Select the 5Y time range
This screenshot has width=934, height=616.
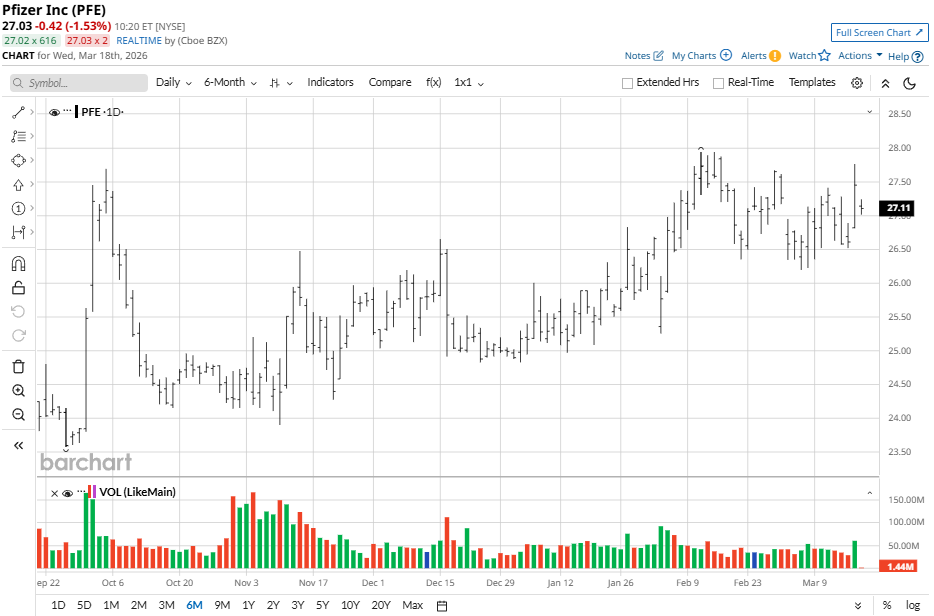[322, 605]
